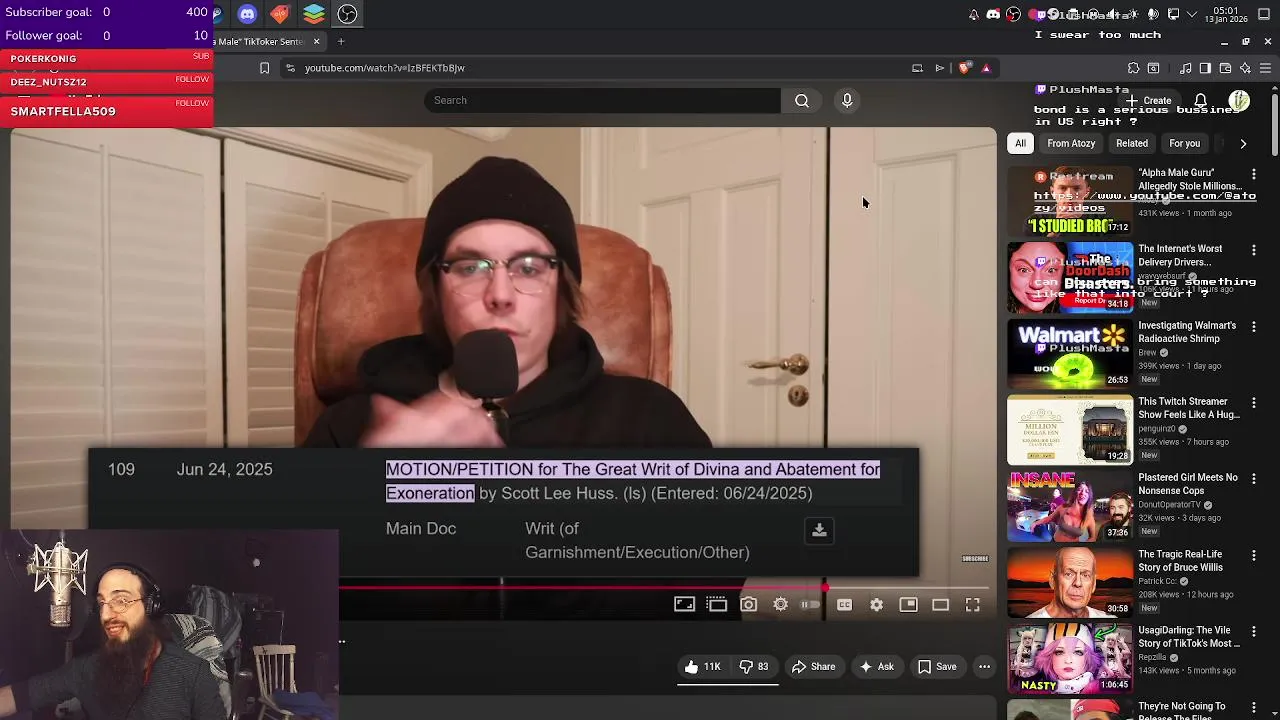Open UsagiDarling video title link

pyautogui.click(x=1189, y=637)
